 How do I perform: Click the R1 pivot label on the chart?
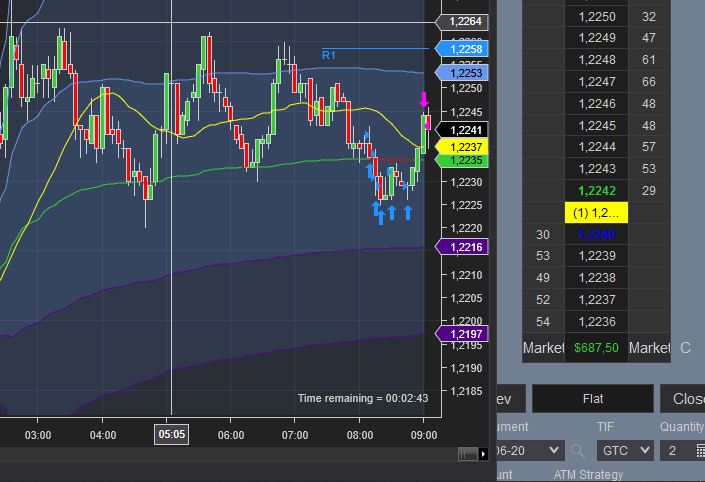329,55
